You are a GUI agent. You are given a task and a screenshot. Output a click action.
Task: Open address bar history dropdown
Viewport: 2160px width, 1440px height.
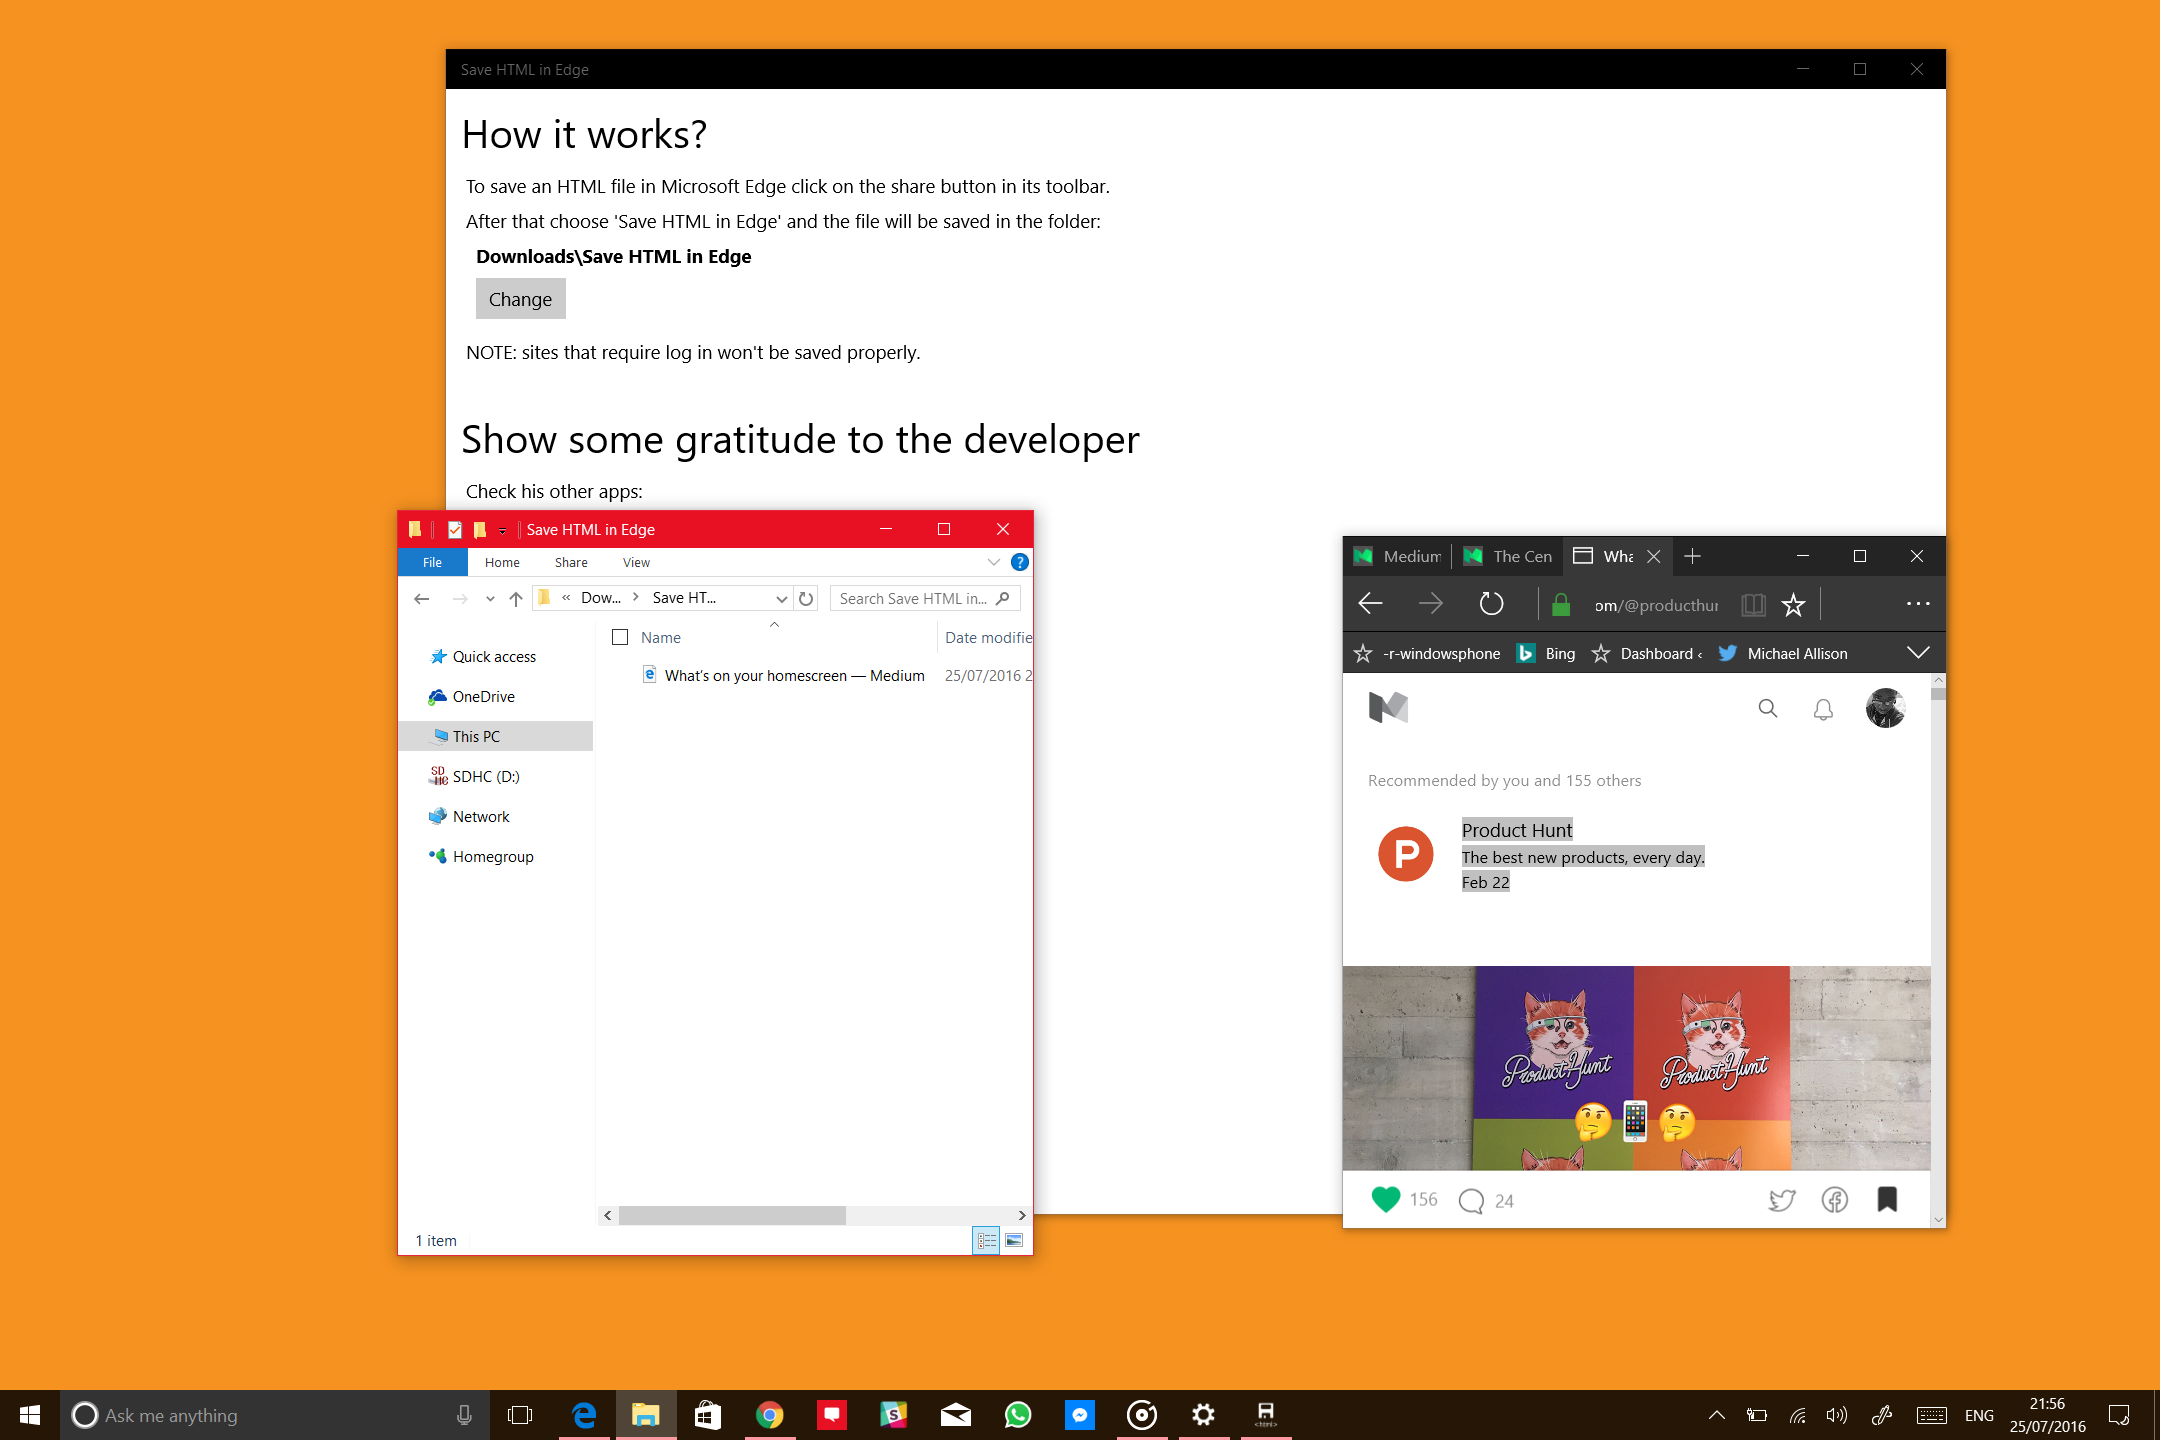pos(781,598)
